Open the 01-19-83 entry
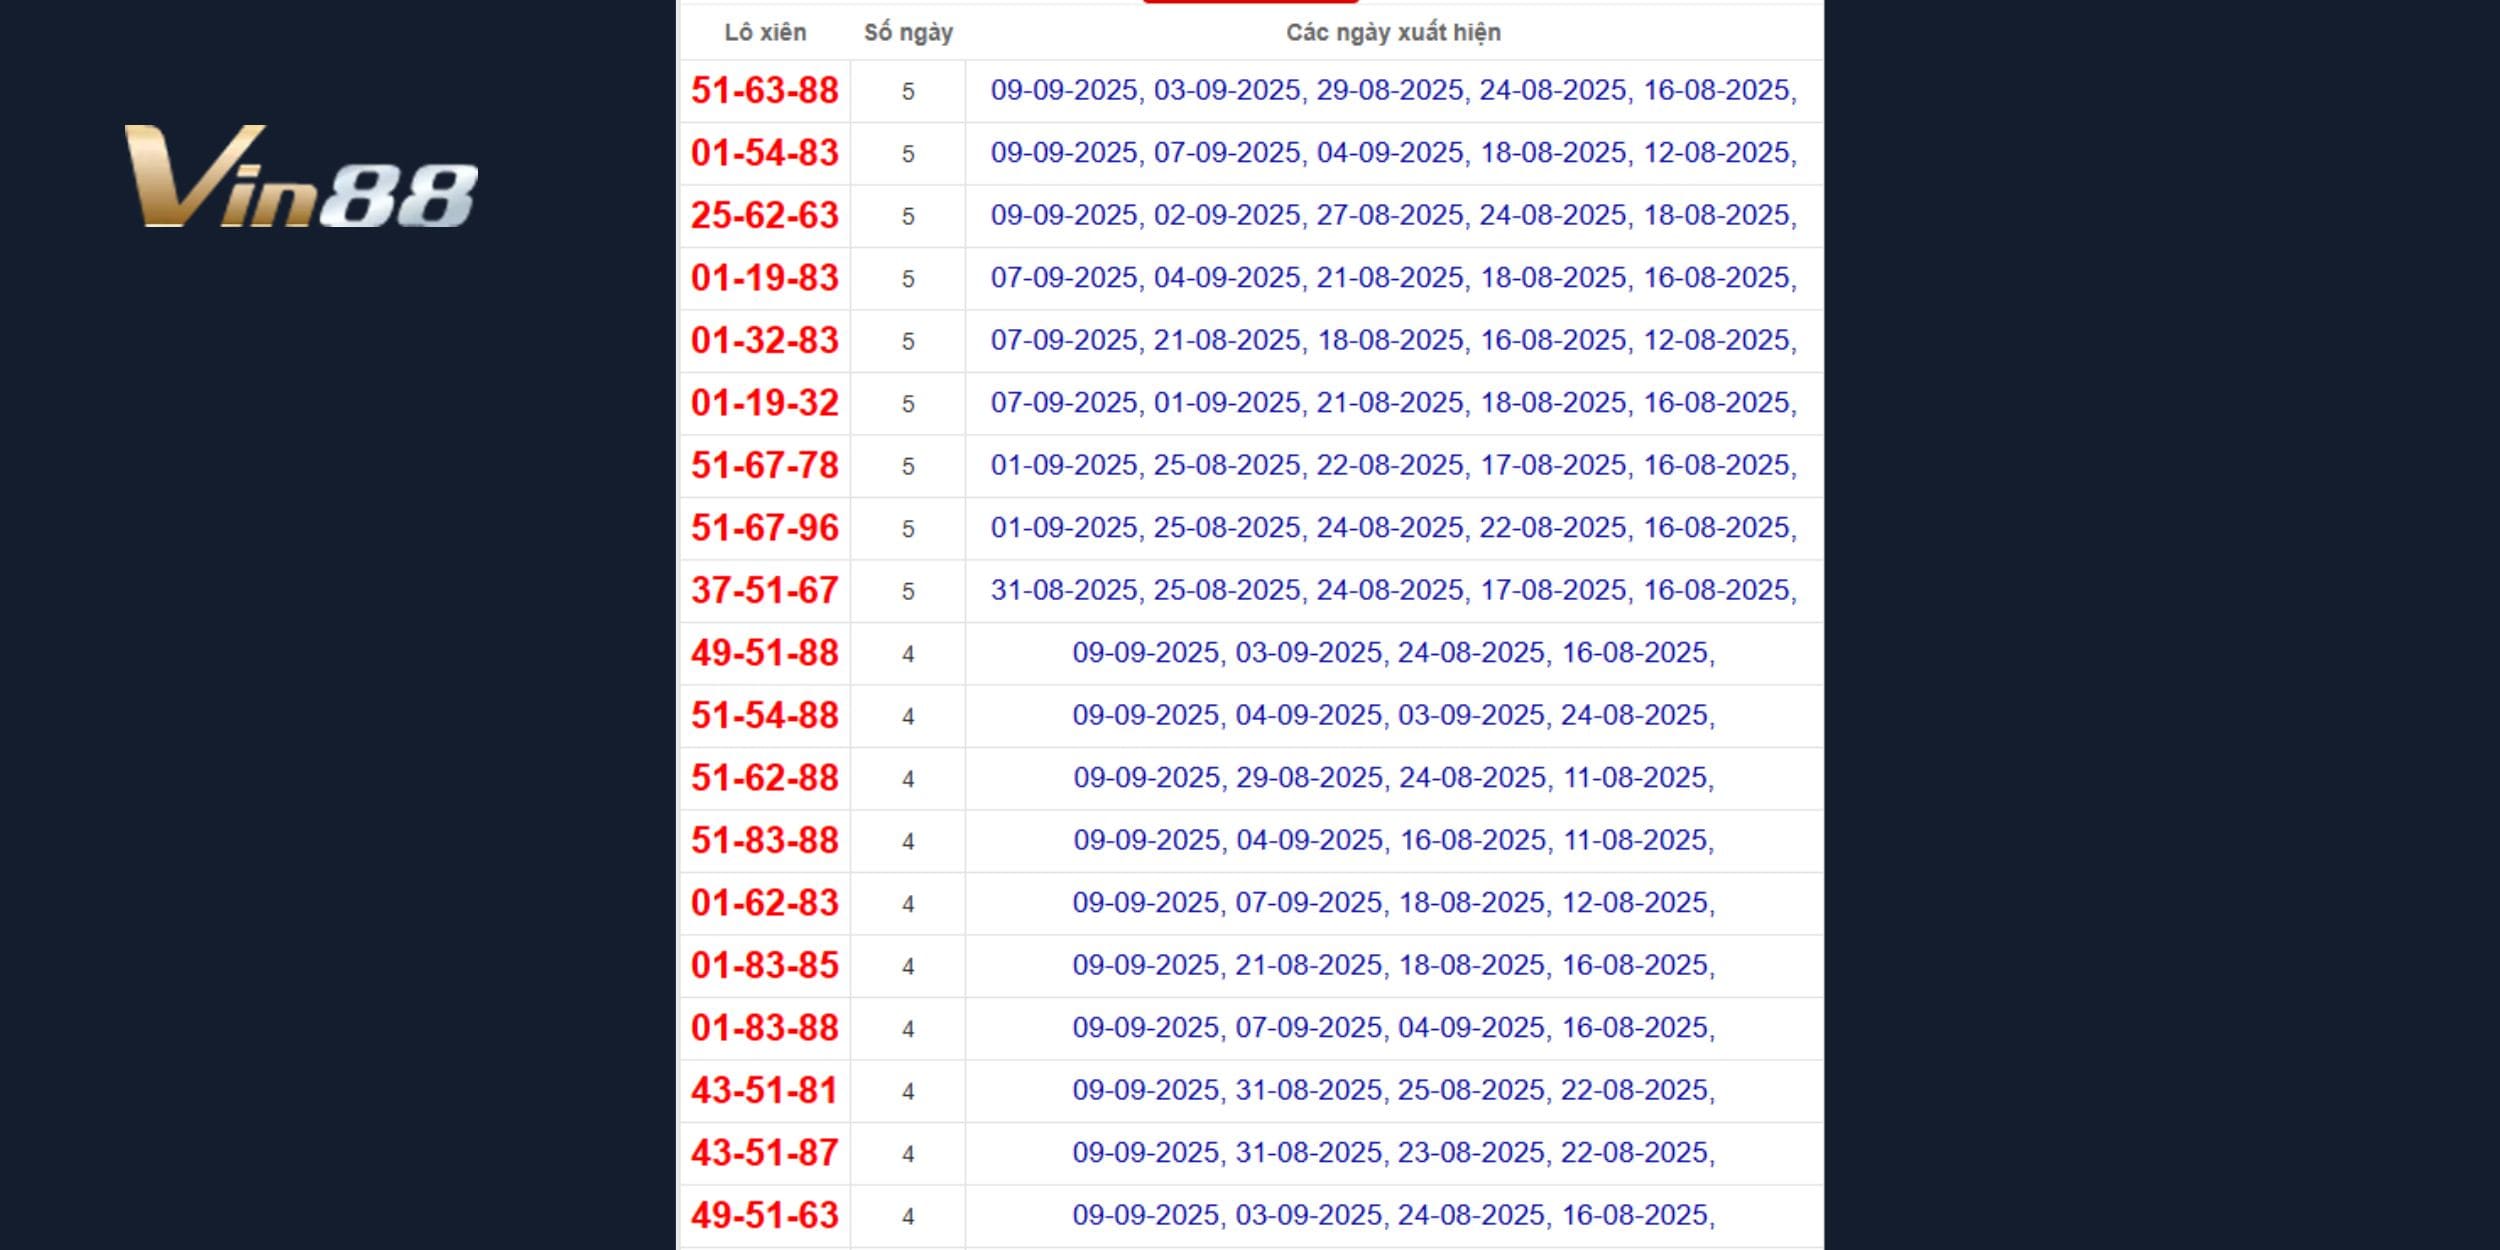The width and height of the screenshot is (2500, 1250). 765,278
